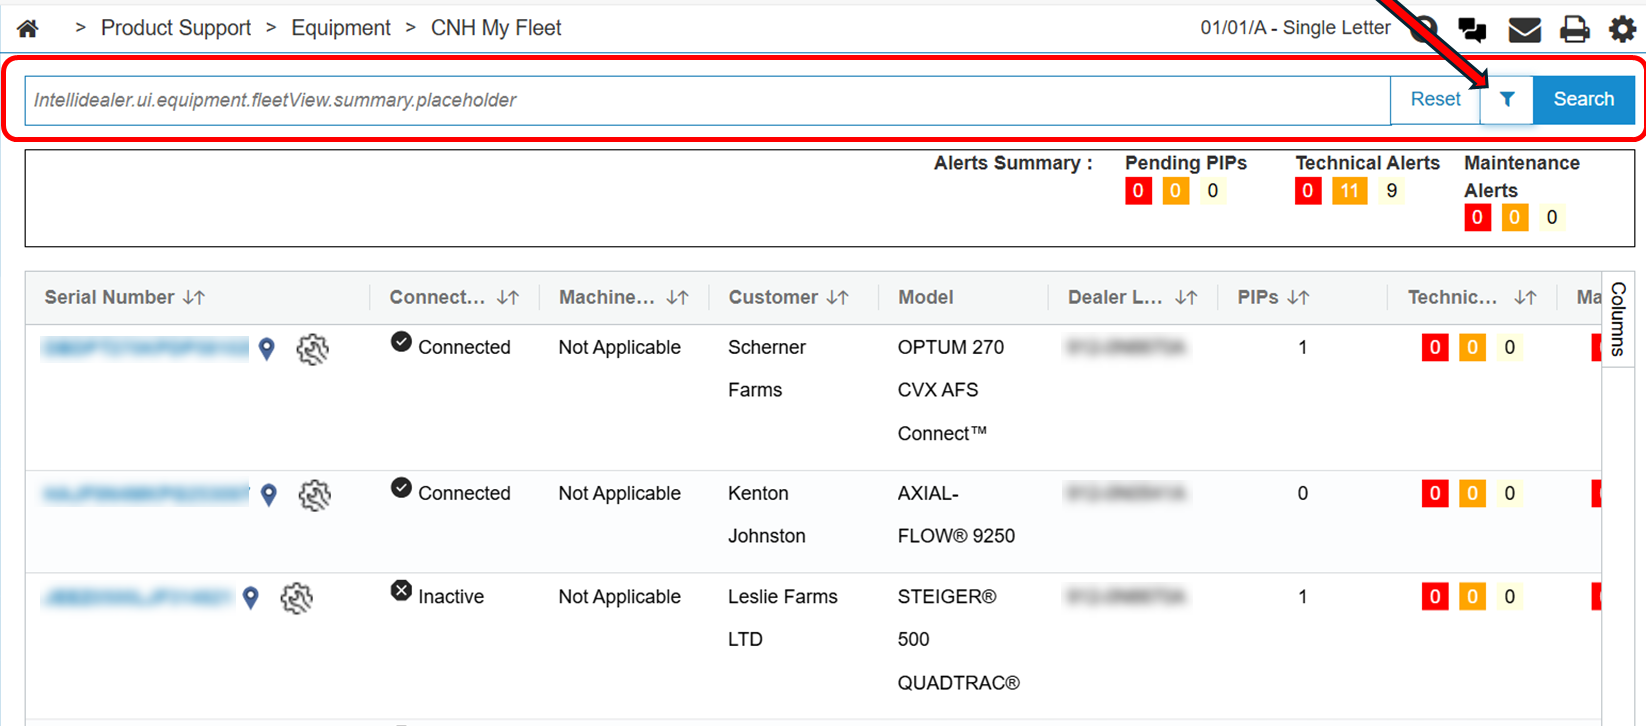Screen dimensions: 1646x726
Task: Click the Home icon in breadcrumb
Action: click(28, 29)
